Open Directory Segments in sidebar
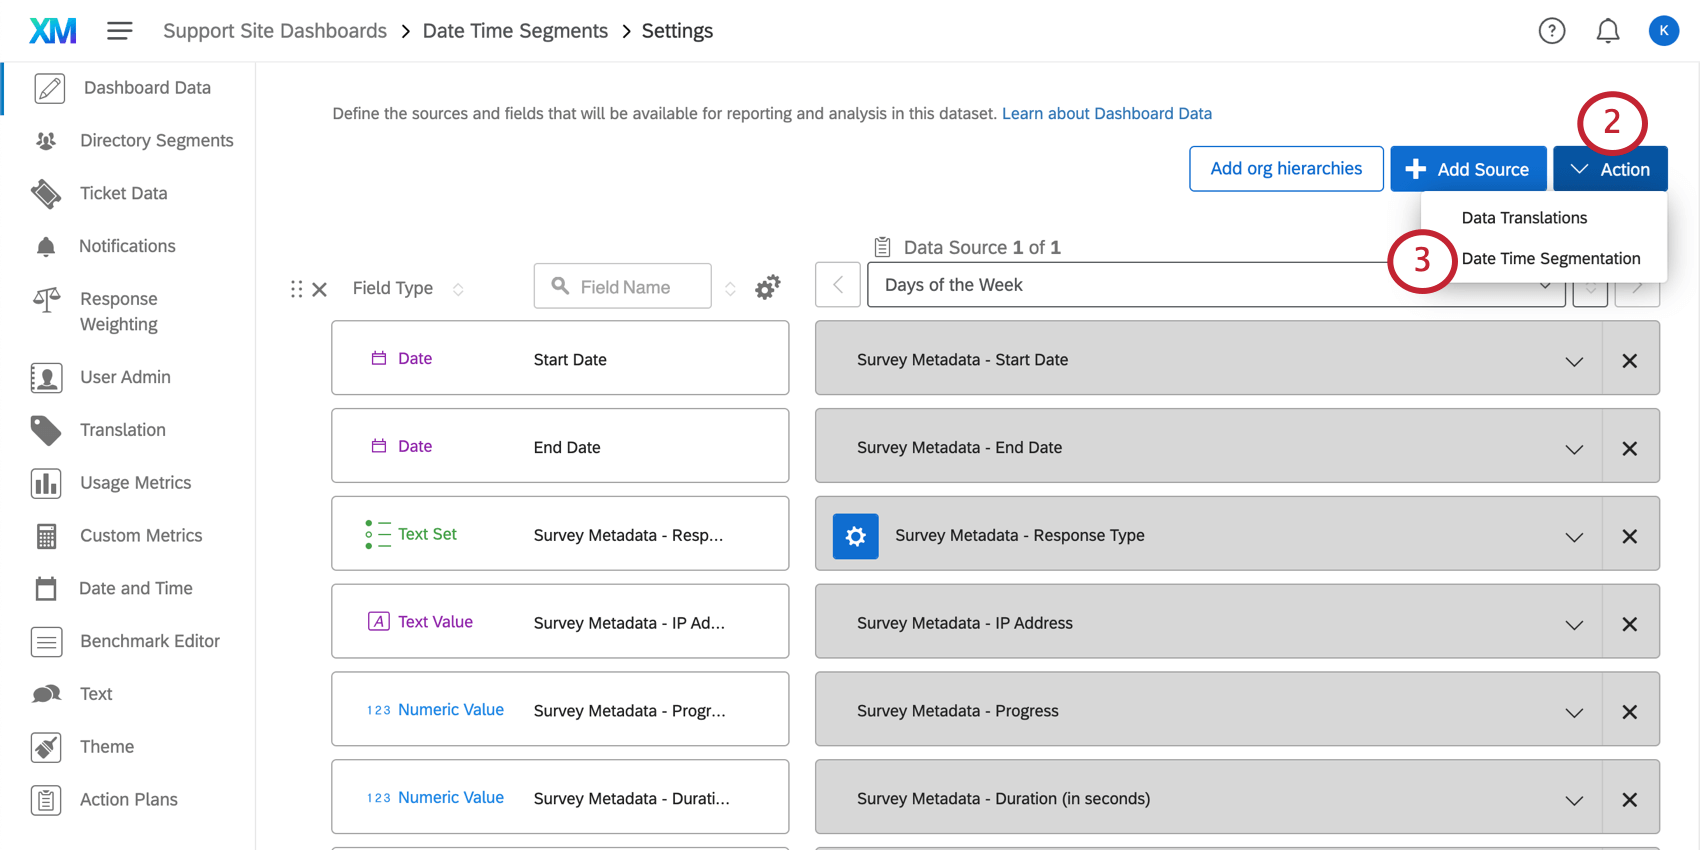This screenshot has height=850, width=1700. tap(156, 141)
